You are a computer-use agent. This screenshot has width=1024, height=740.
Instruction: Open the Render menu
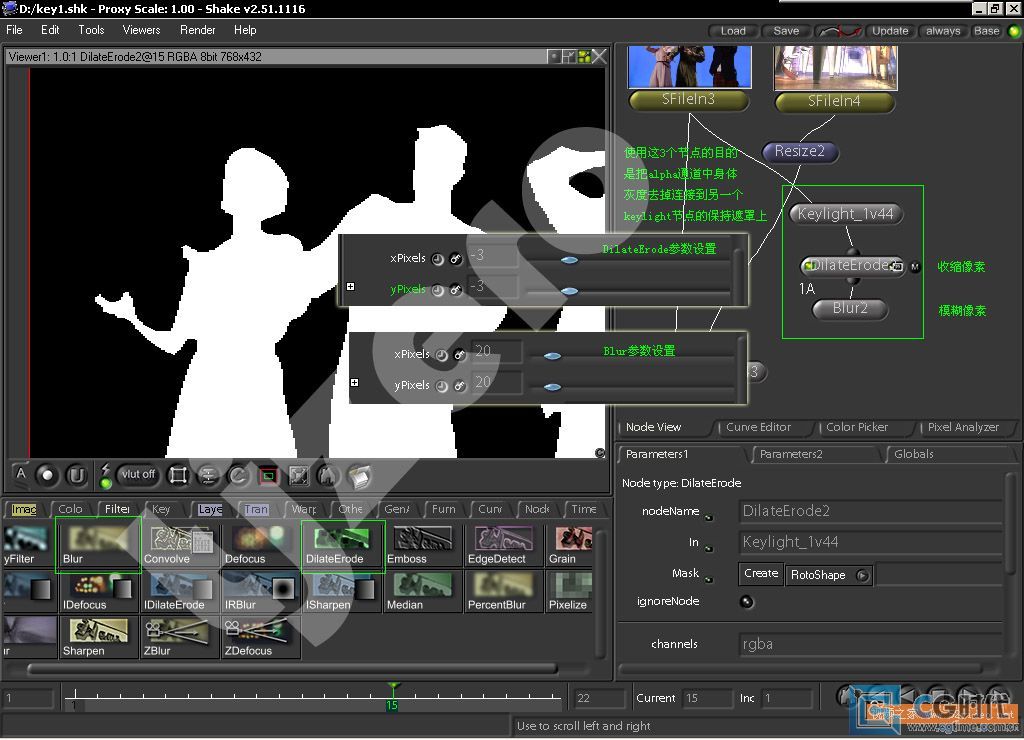197,30
